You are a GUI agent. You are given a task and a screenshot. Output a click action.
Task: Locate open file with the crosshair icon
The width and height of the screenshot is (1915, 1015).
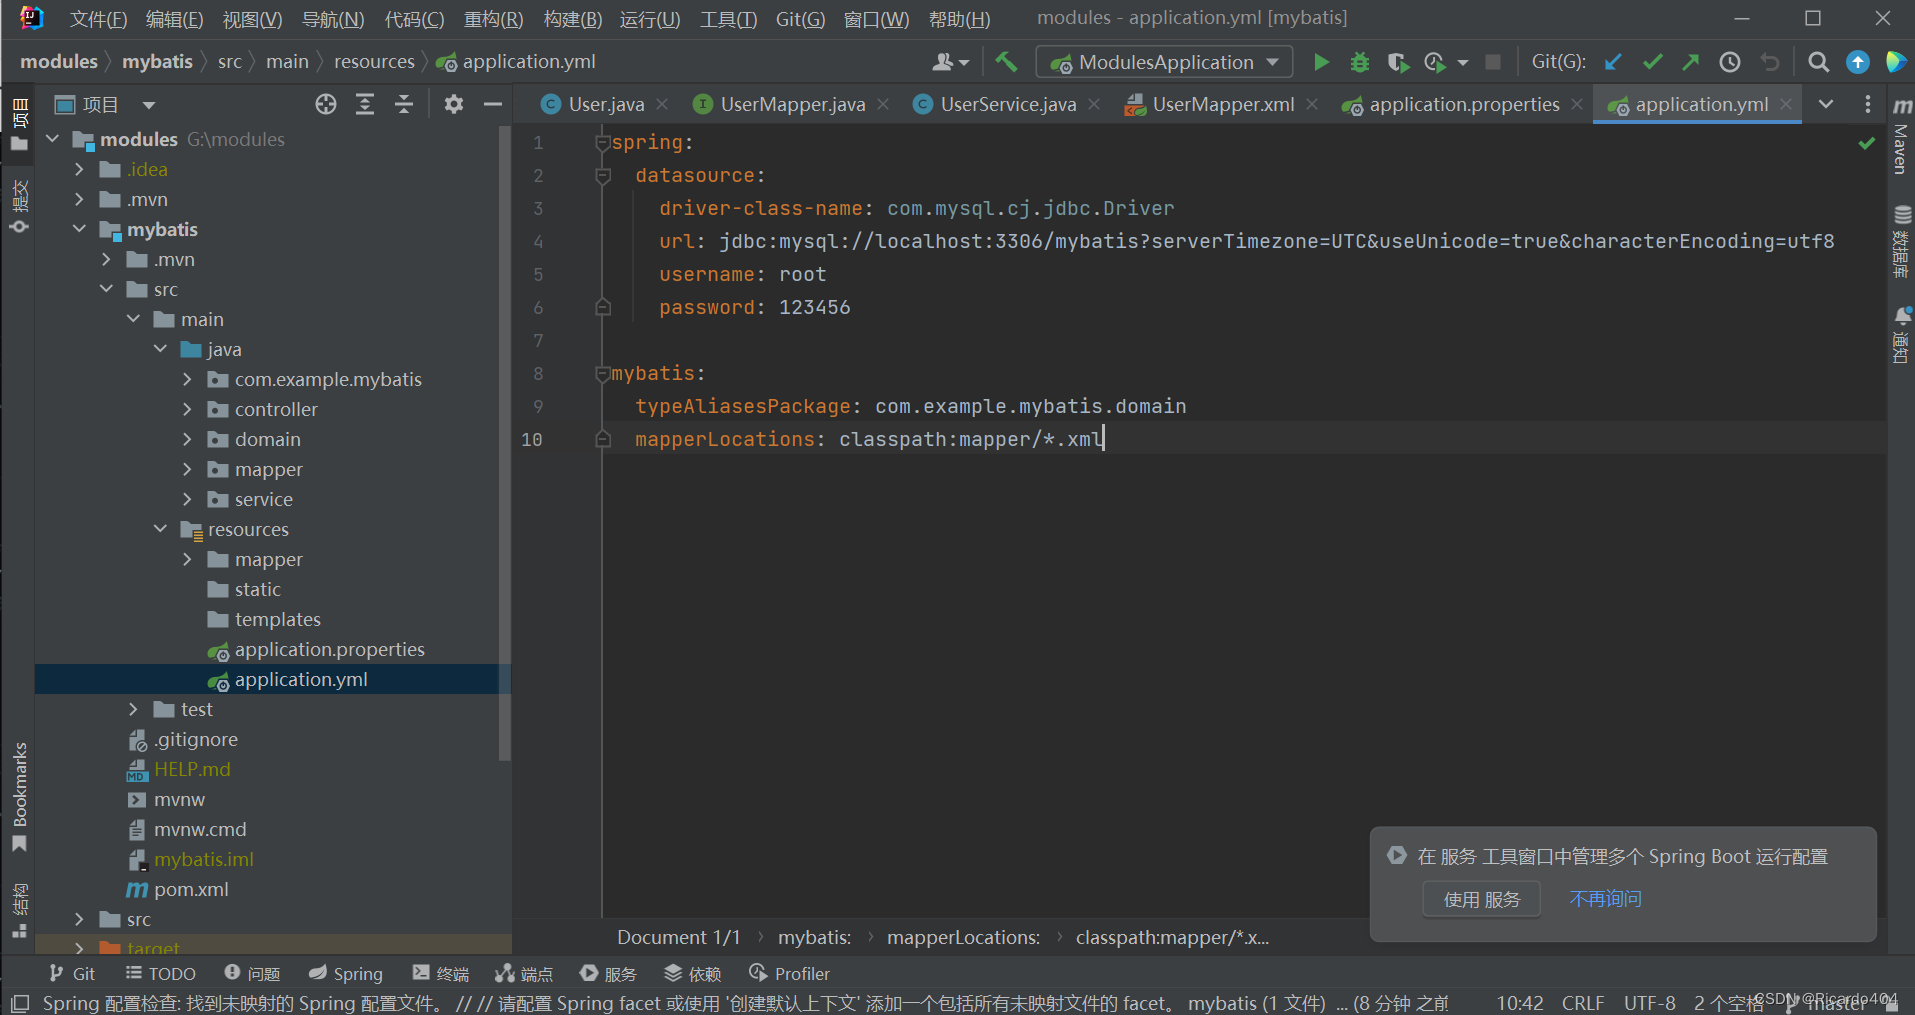point(325,103)
